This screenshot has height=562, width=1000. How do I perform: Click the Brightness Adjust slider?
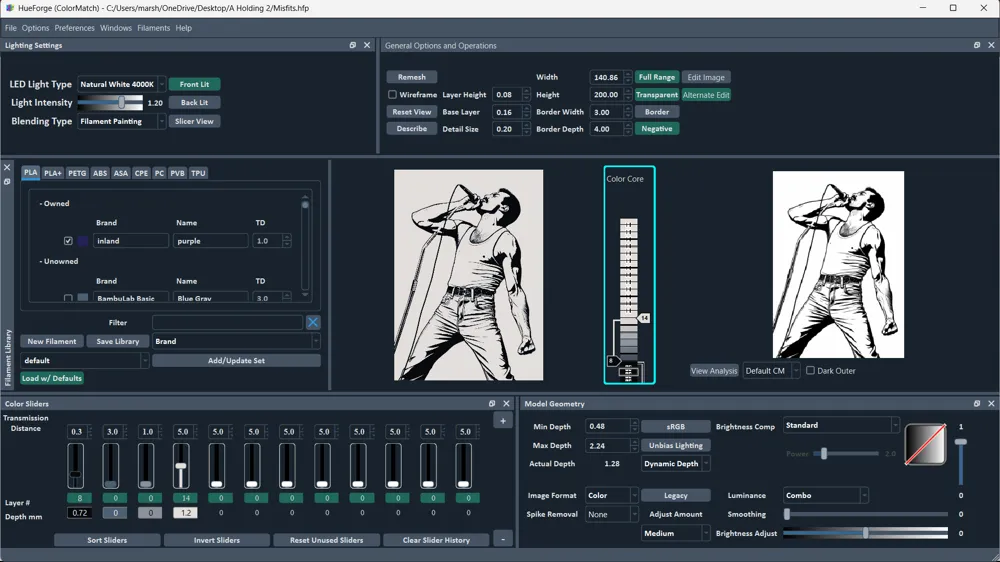pyautogui.click(x=865, y=533)
